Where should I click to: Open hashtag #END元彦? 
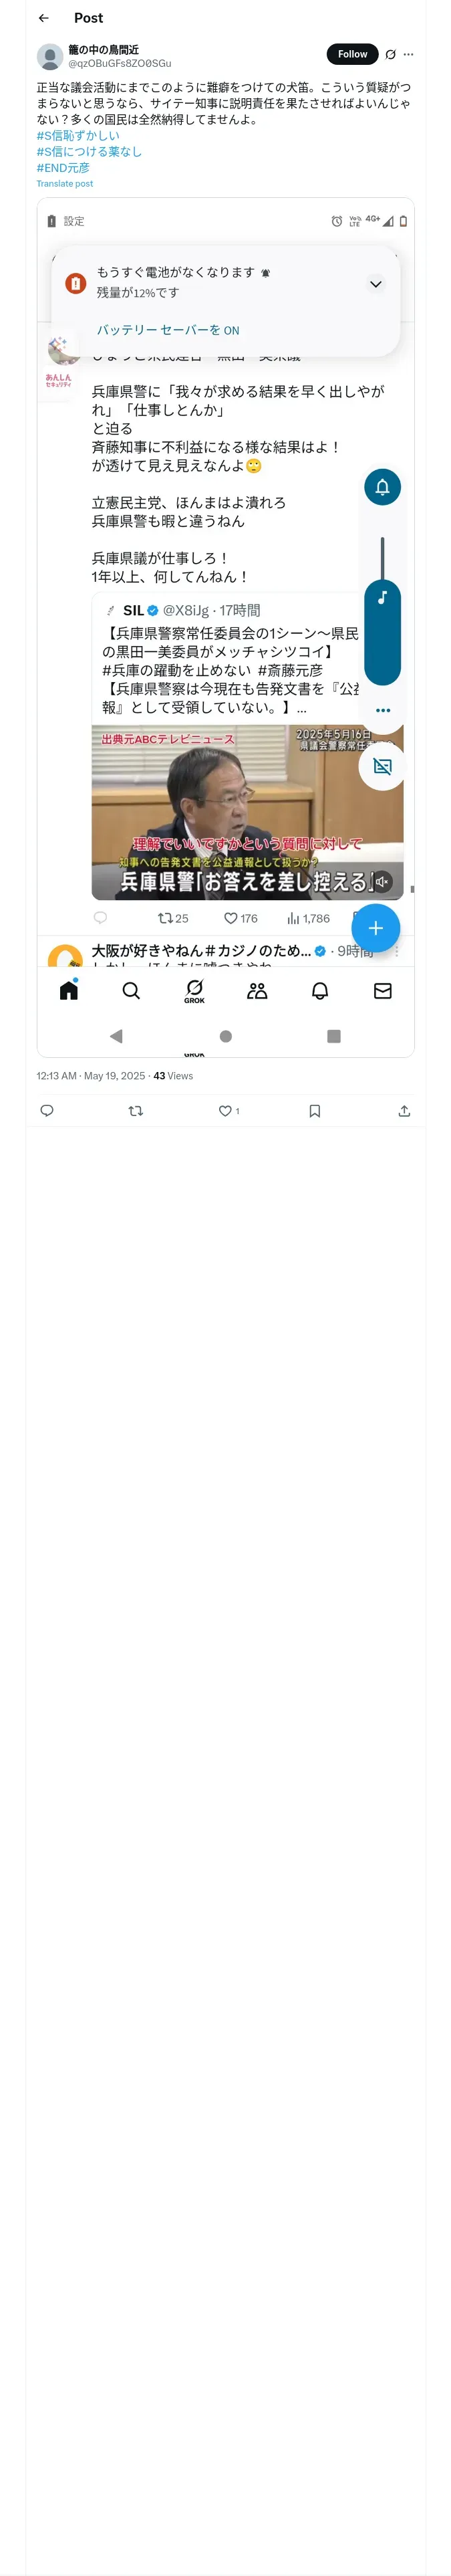click(x=63, y=168)
